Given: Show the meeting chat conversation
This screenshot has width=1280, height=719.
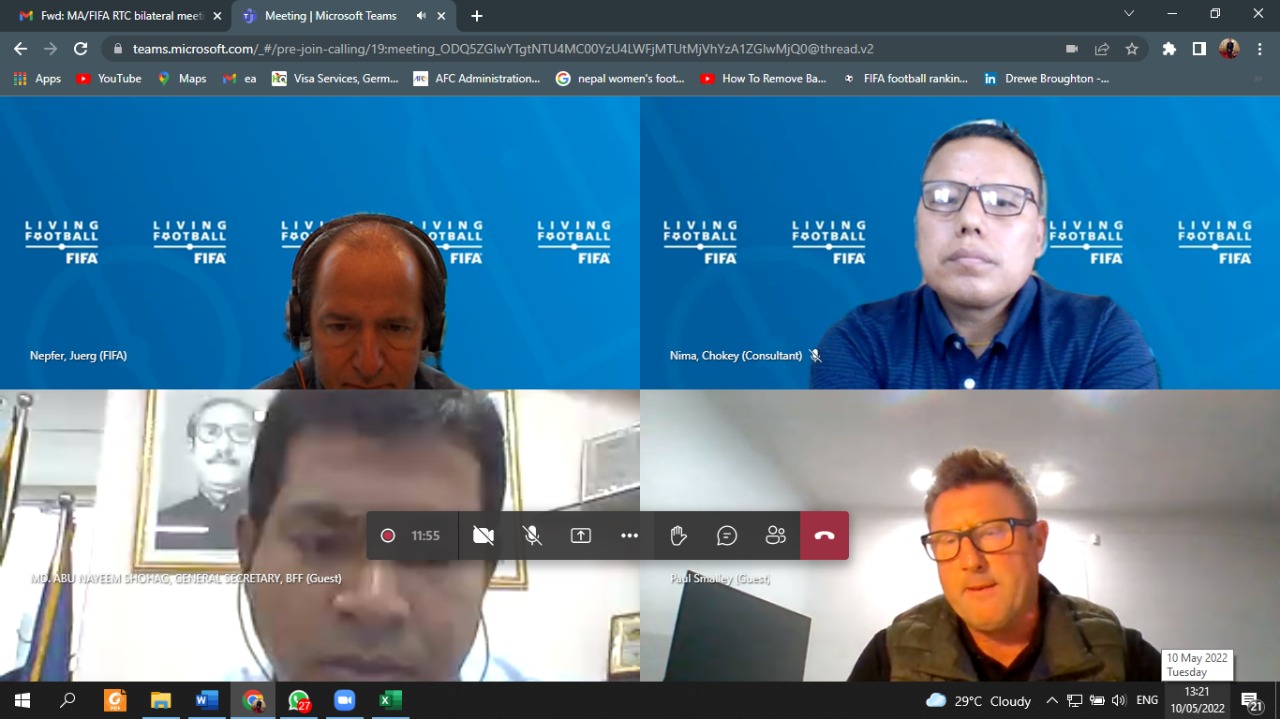Looking at the screenshot, I should (x=727, y=536).
